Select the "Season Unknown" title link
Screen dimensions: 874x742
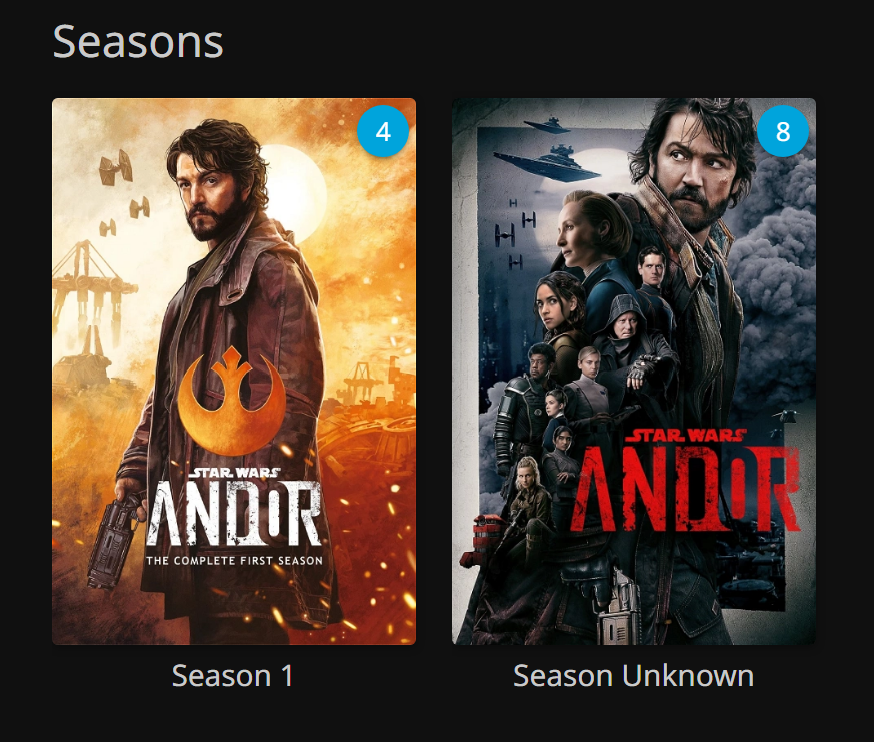click(x=633, y=676)
